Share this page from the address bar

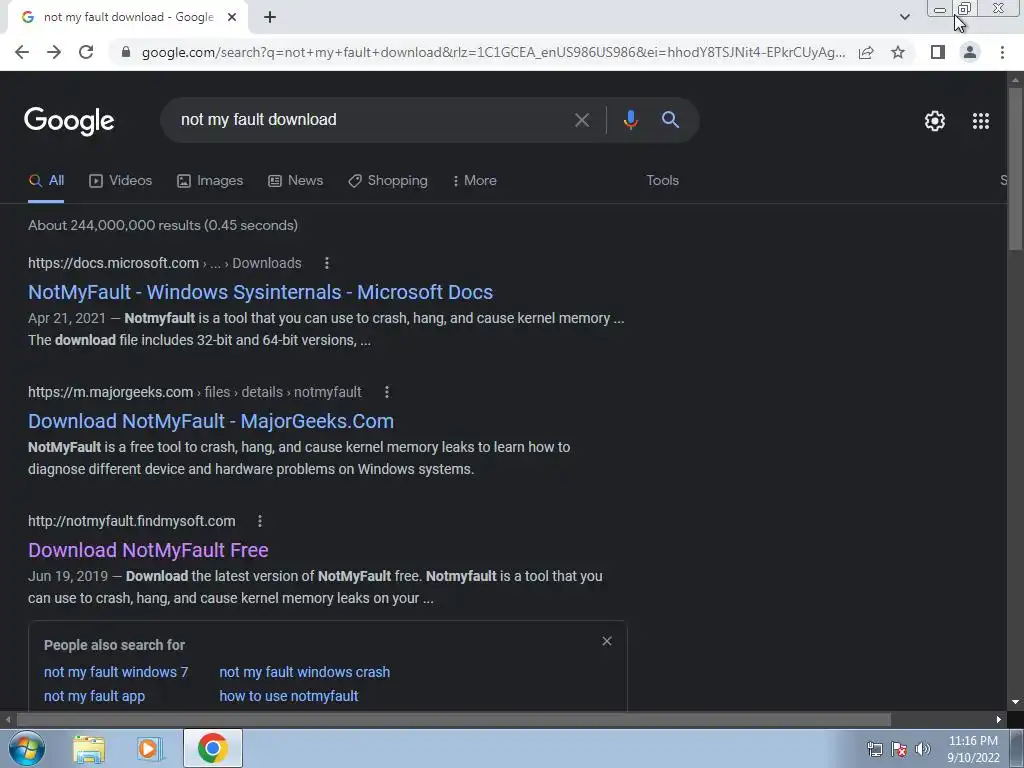point(866,52)
